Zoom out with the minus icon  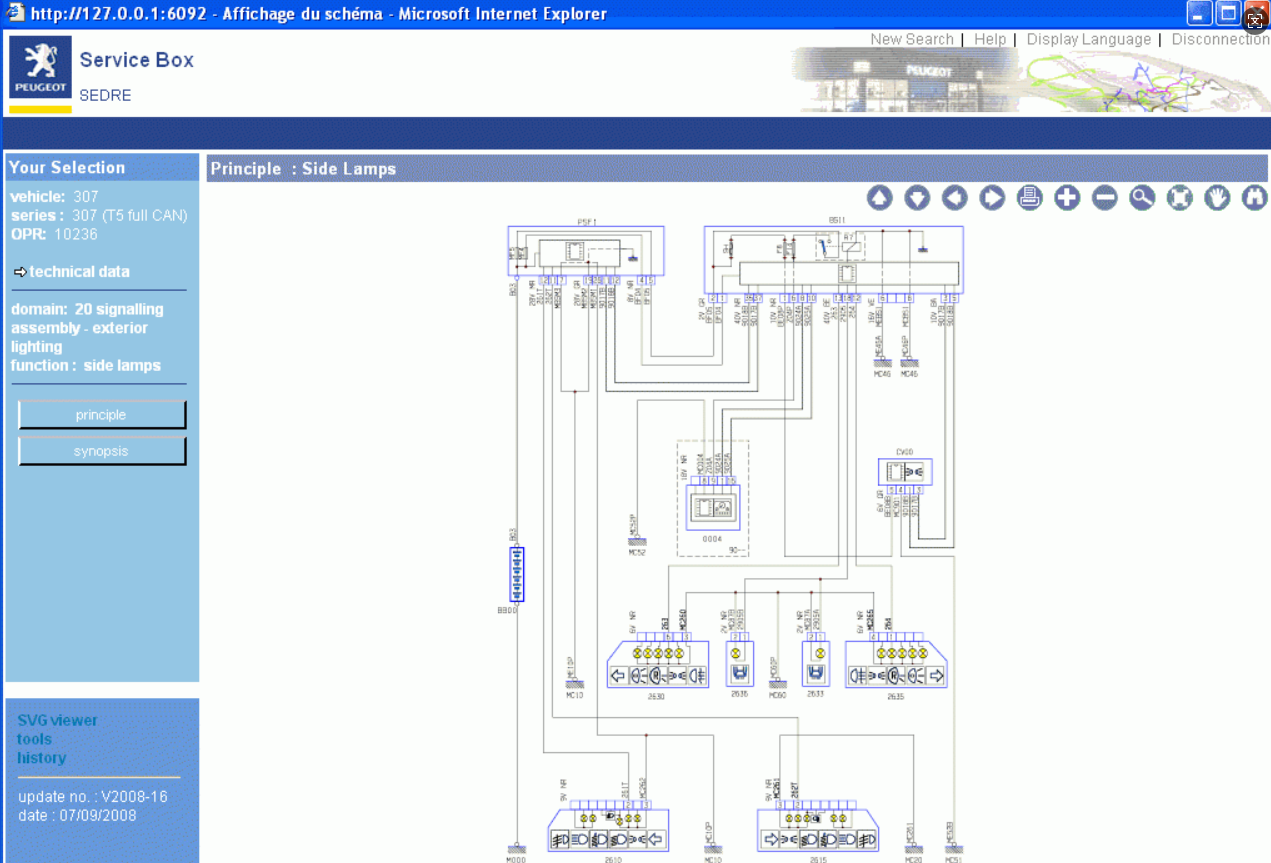pos(1105,198)
